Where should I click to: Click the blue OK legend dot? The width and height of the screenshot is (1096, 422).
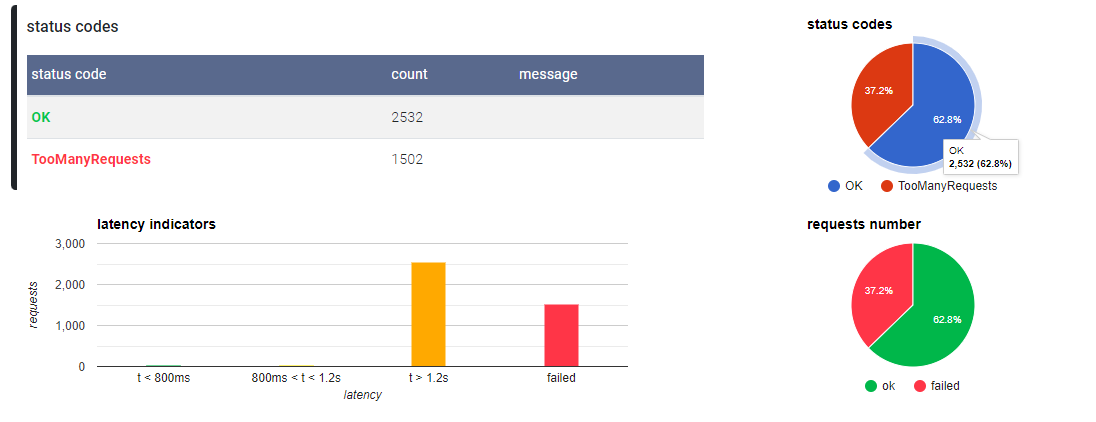tap(834, 185)
